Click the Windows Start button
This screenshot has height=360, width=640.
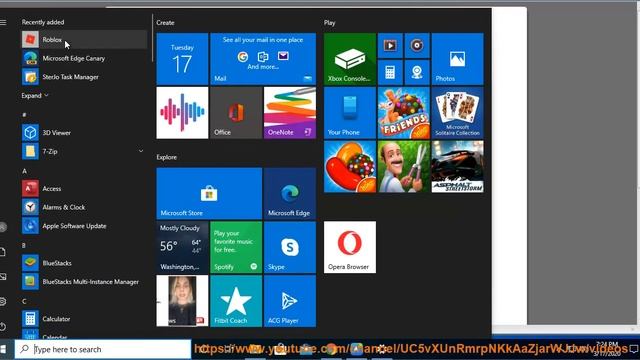point(3,349)
